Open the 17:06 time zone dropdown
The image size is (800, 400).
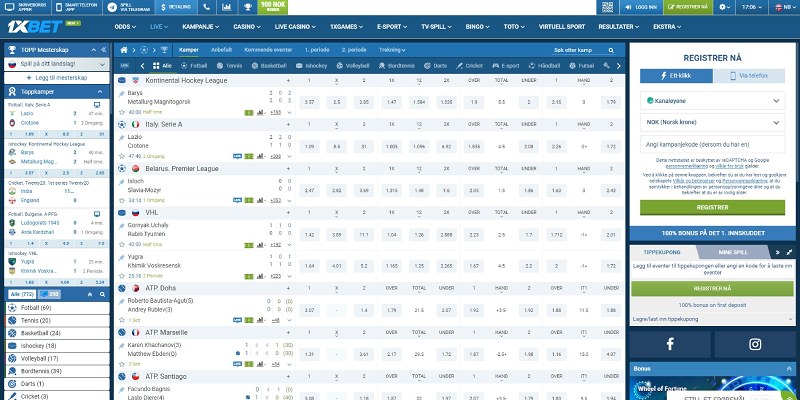pyautogui.click(x=752, y=7)
